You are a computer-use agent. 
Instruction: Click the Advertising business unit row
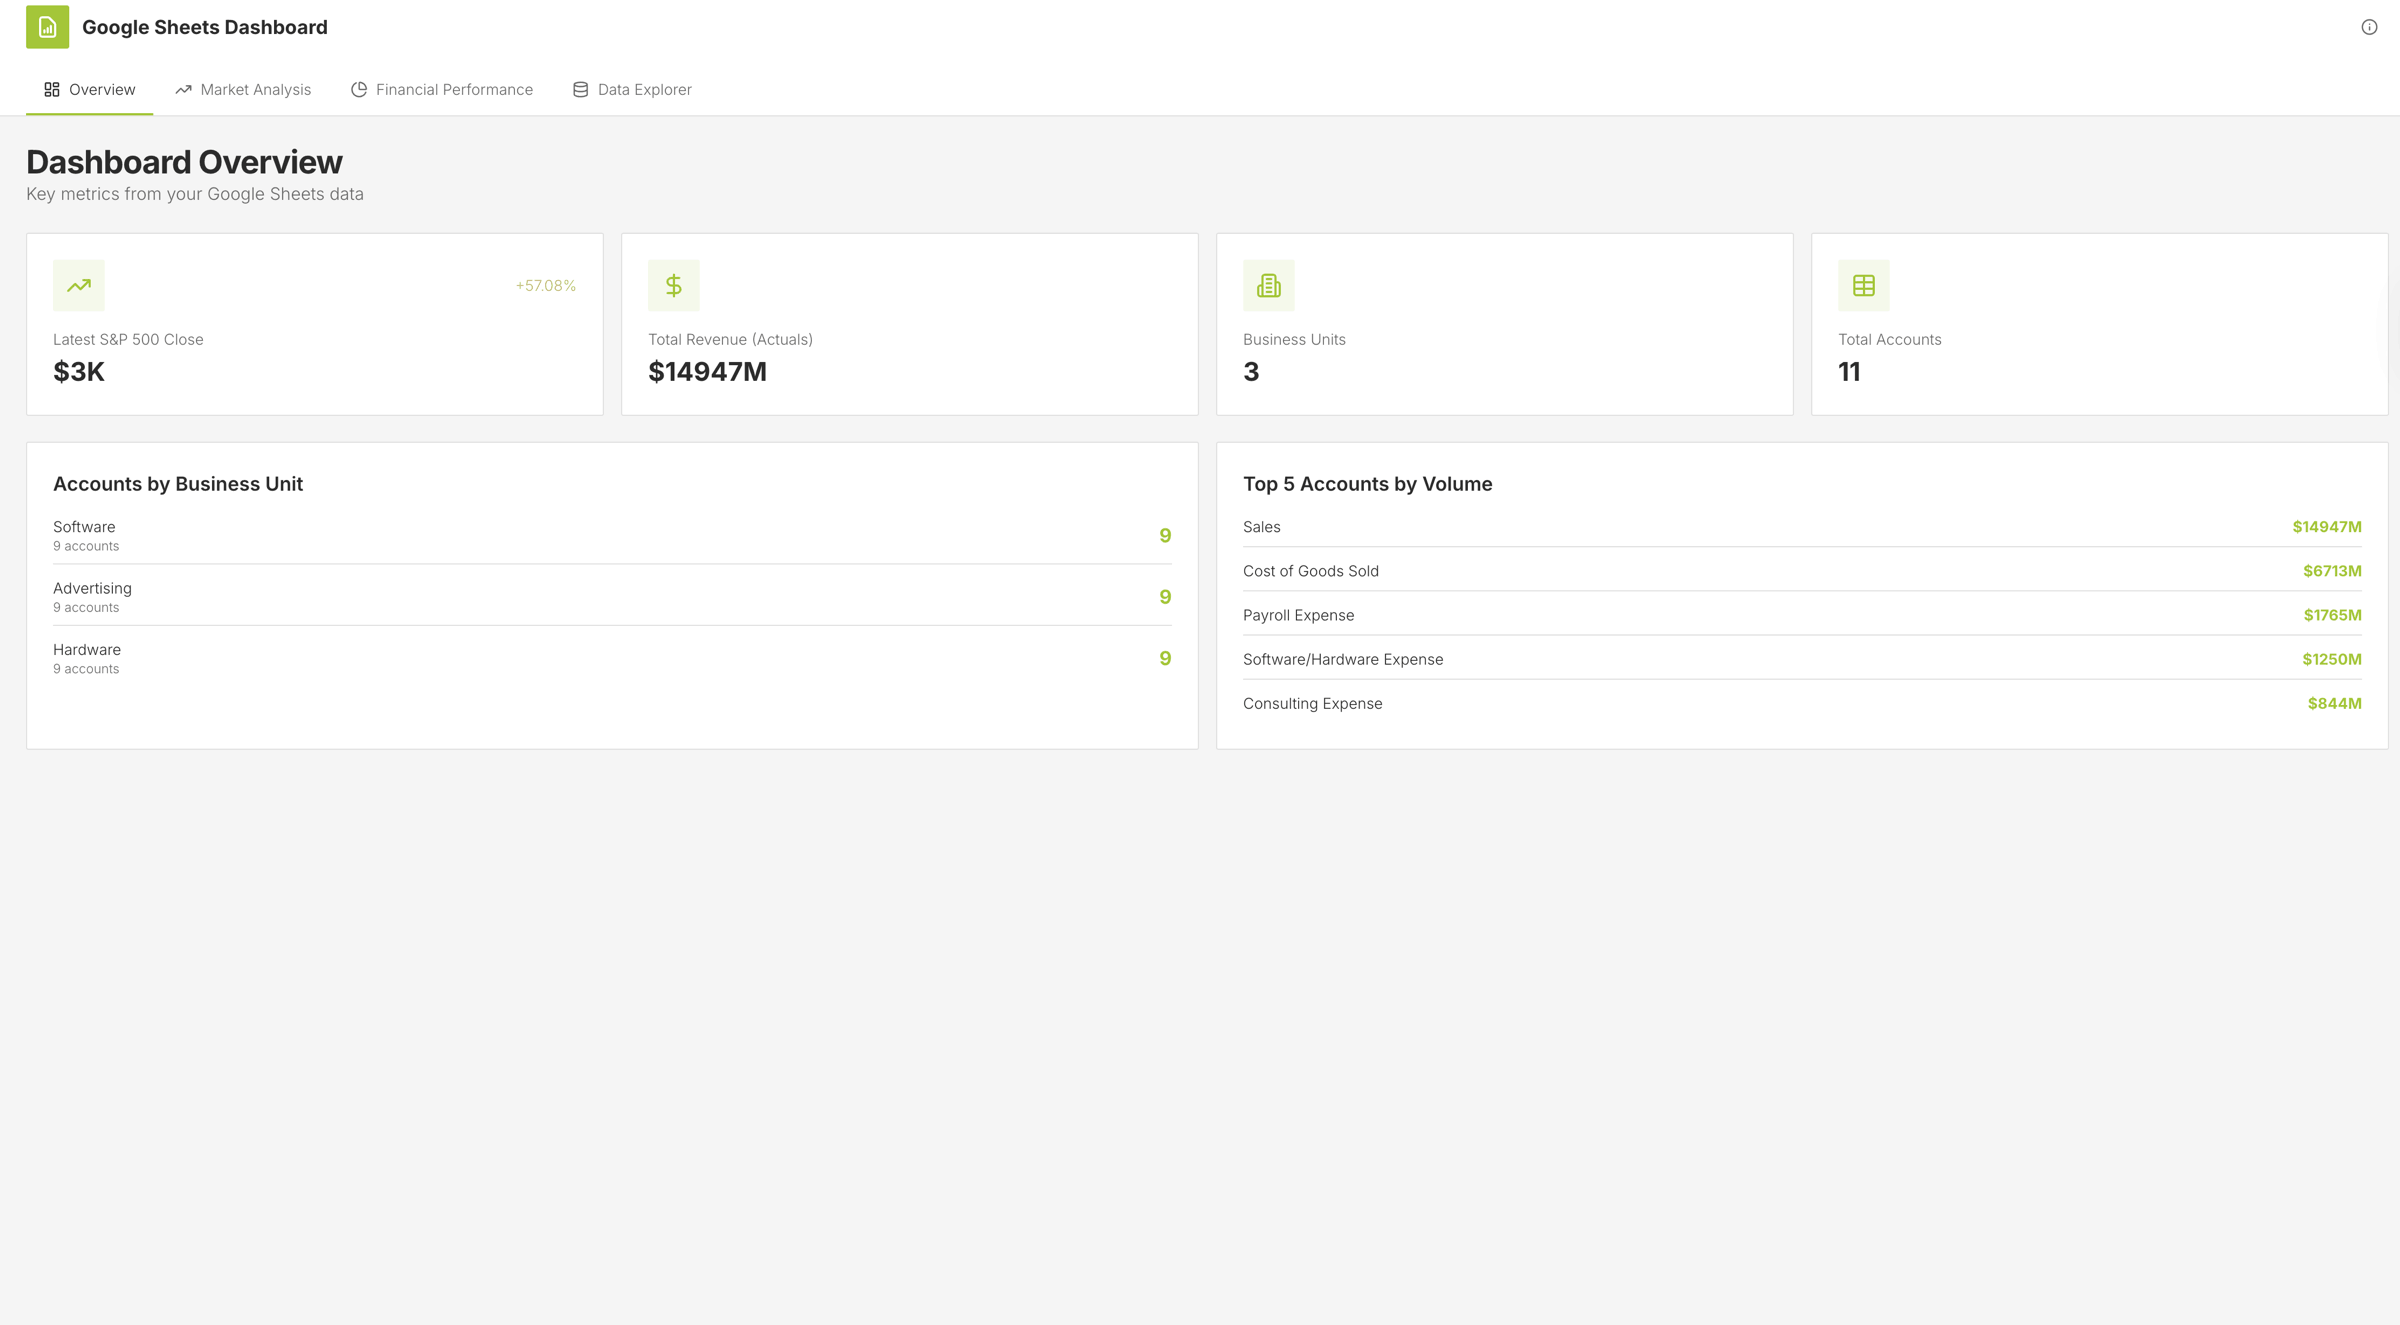click(x=611, y=597)
